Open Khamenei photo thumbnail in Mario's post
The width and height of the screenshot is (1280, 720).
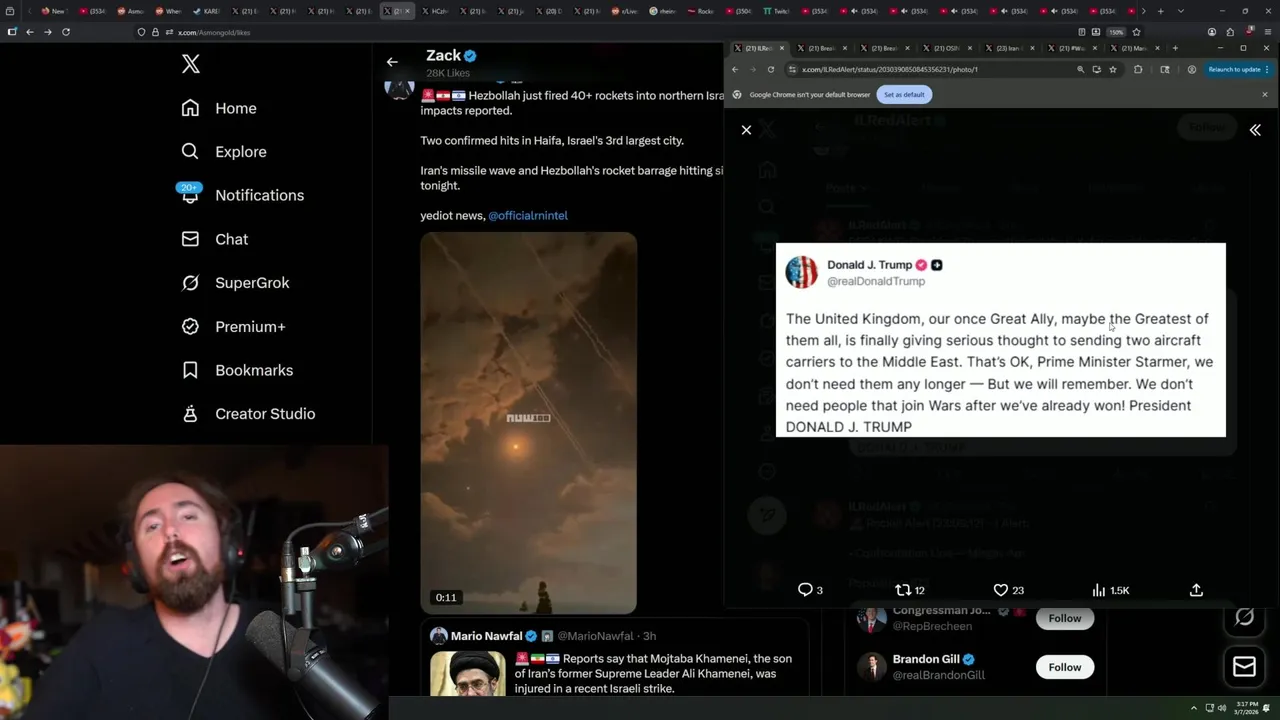point(468,674)
